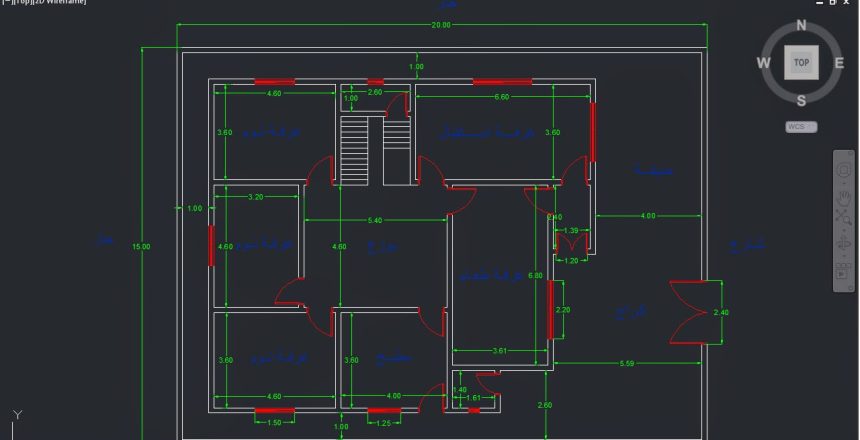
Task: Select the 1.25 window width dimension
Action: pos(383,422)
